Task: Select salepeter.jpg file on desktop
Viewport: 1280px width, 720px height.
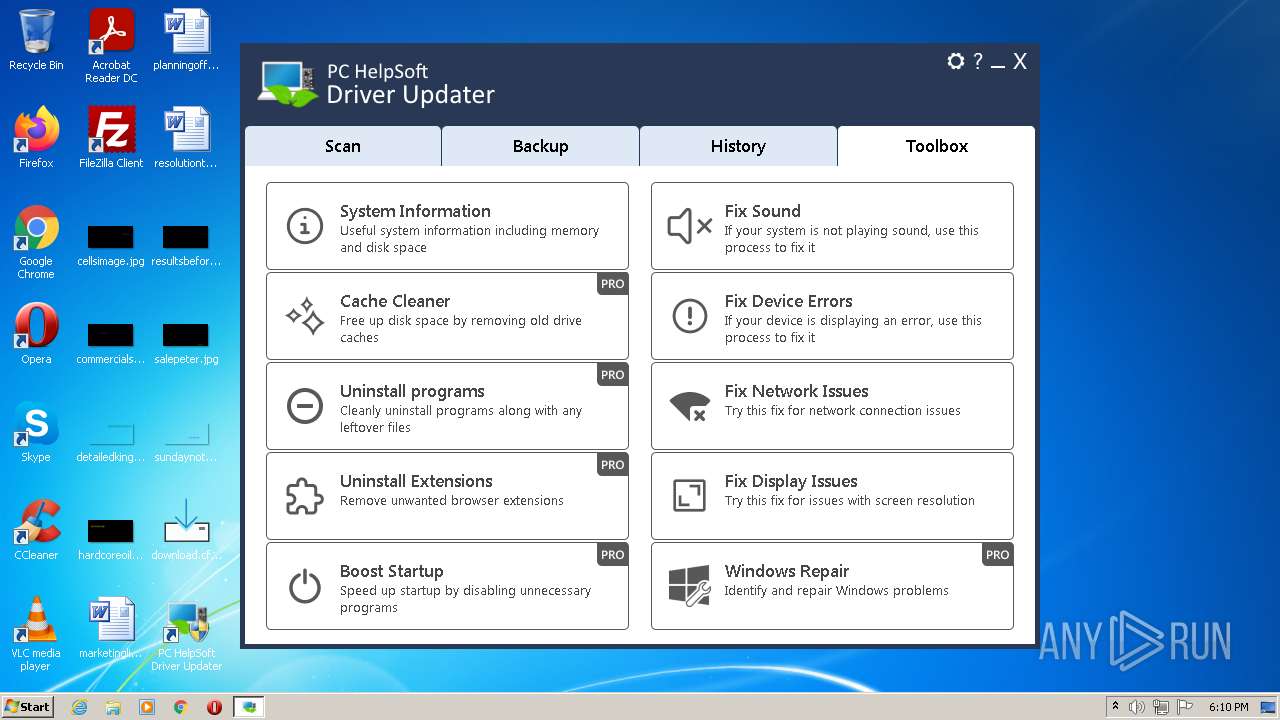Action: 186,344
